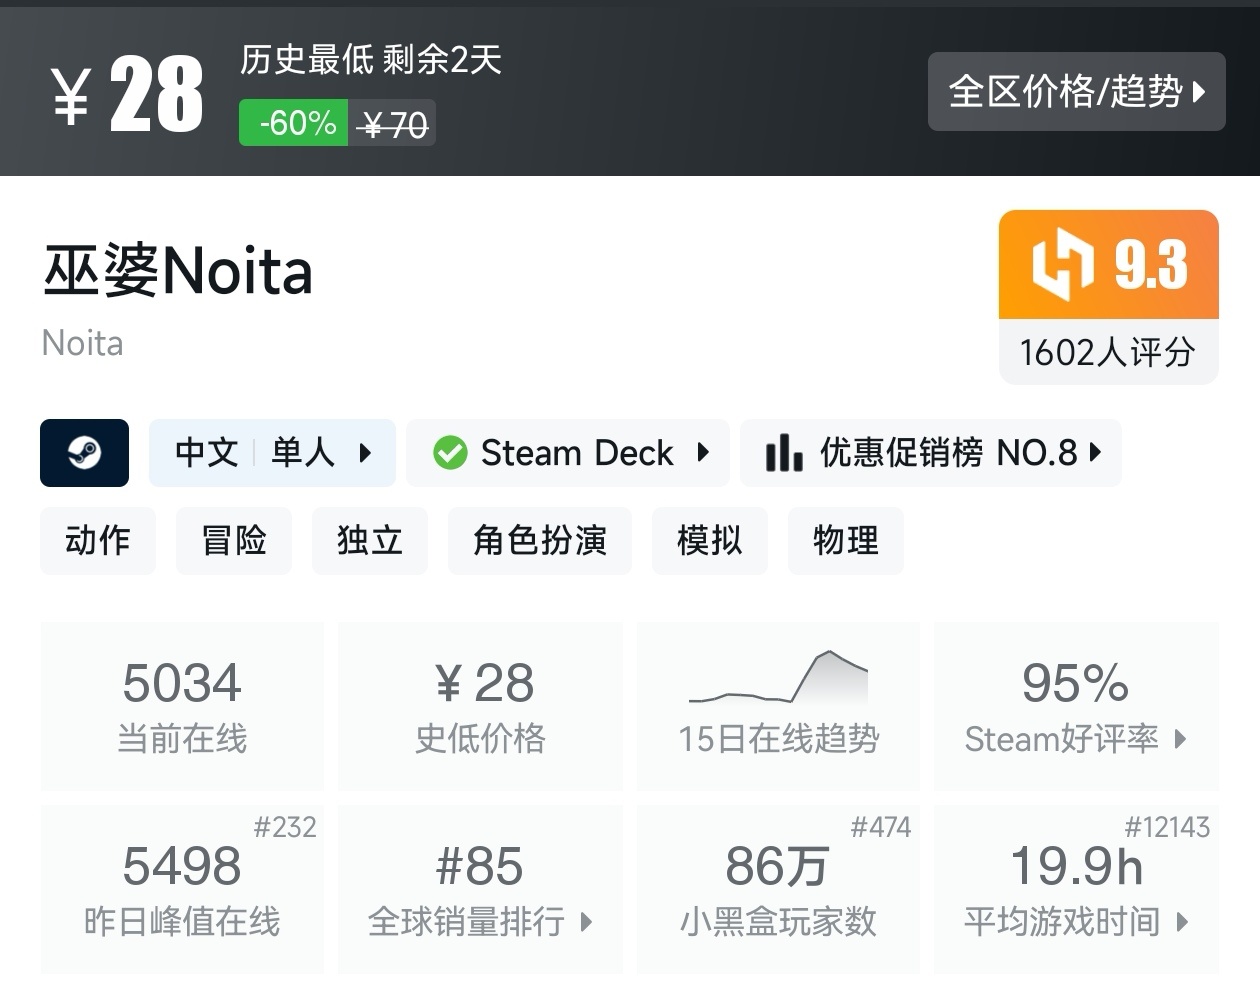Click the -60% discount label
Image resolution: width=1260 pixels, height=983 pixels.
(x=292, y=122)
